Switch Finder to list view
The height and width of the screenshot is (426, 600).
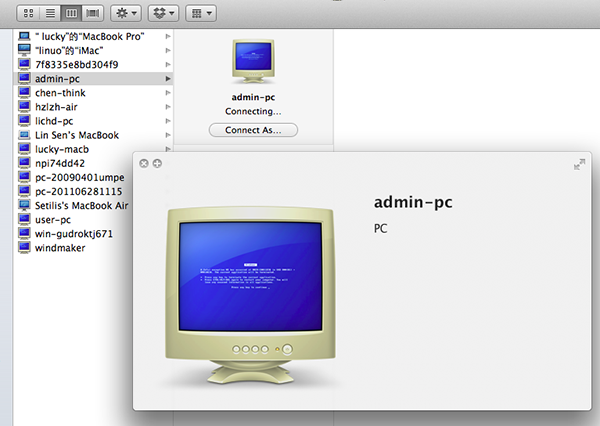click(50, 13)
